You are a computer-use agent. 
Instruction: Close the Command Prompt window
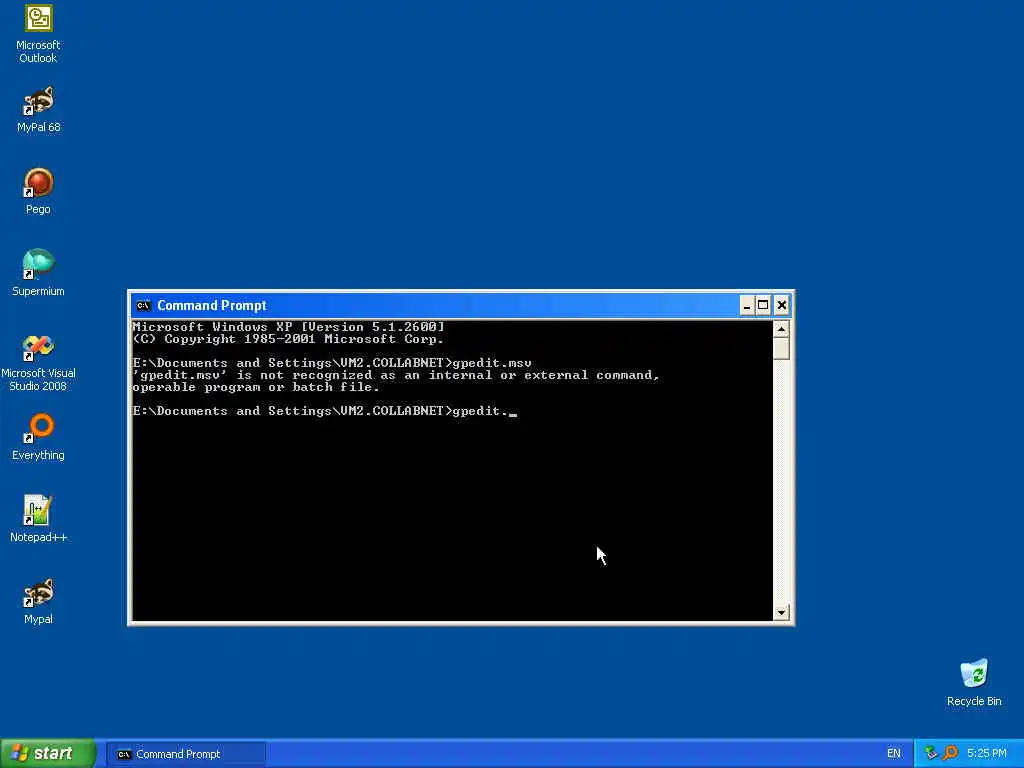click(x=782, y=305)
